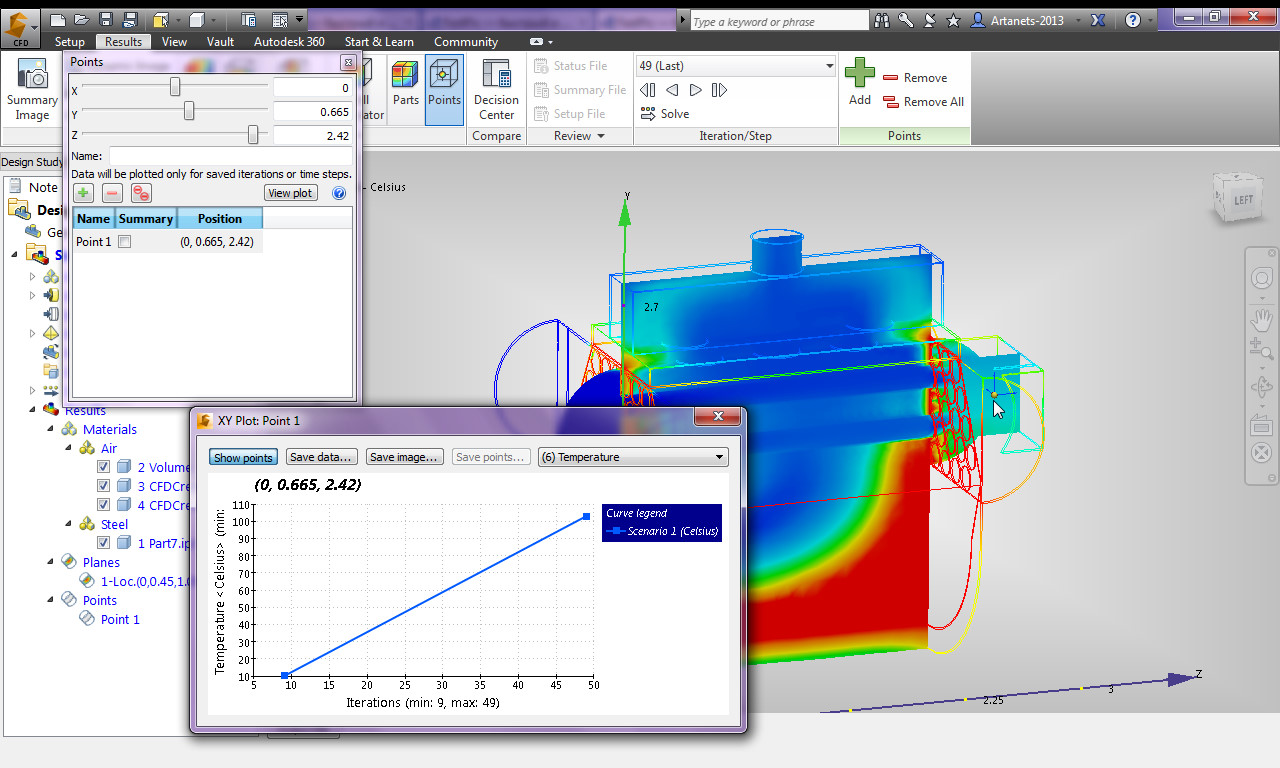Step to previous iteration
Screen dimensions: 1280x768
click(x=672, y=90)
